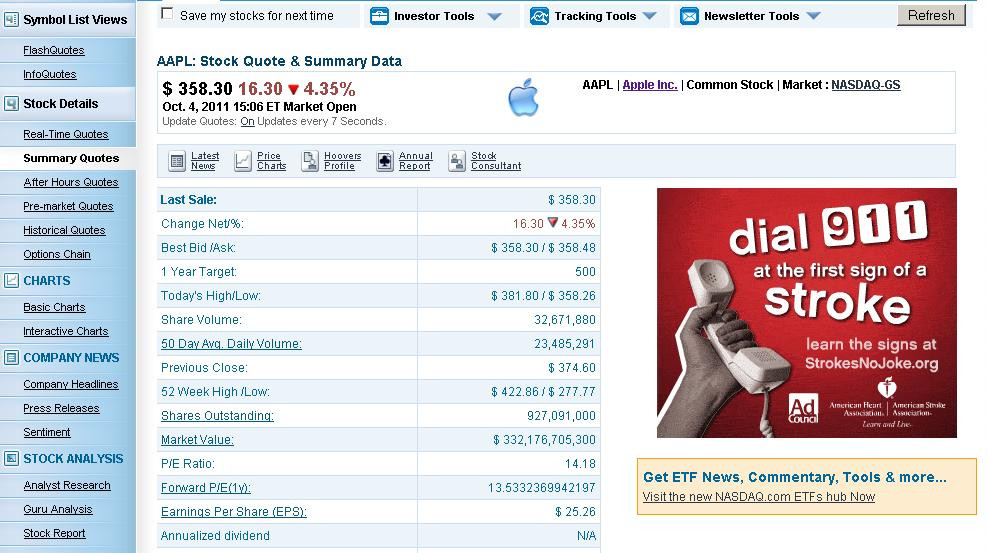Screen dimensions: 988x553
Task: Click the Refresh button
Action: (x=931, y=15)
